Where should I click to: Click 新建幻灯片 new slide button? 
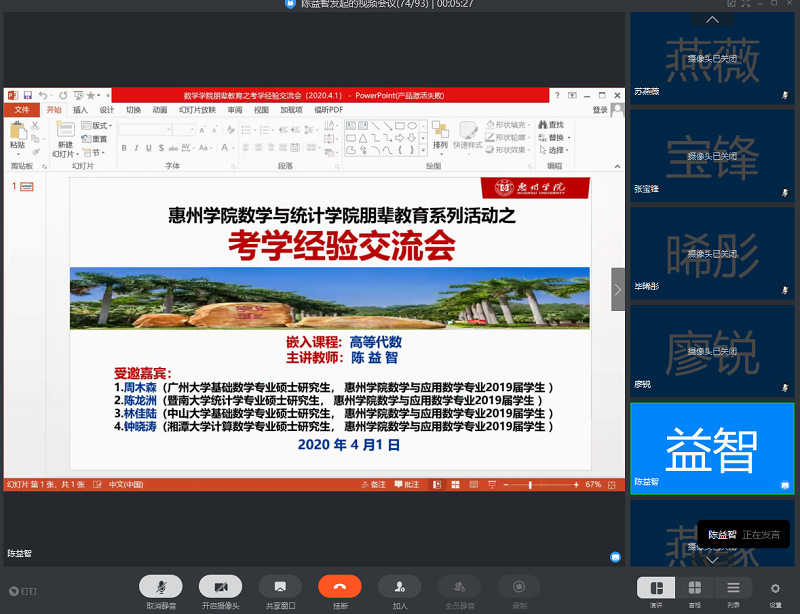65,139
